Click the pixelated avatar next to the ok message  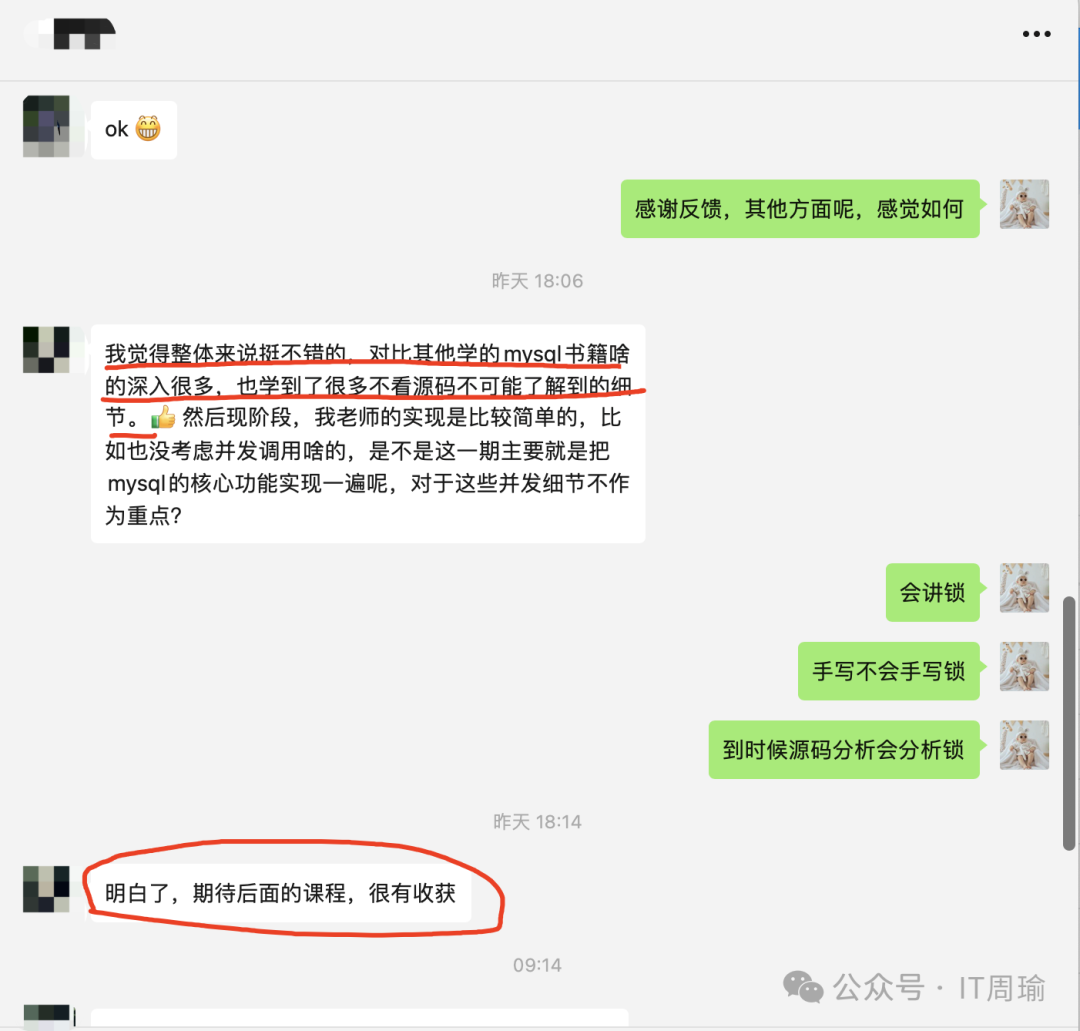tap(46, 126)
